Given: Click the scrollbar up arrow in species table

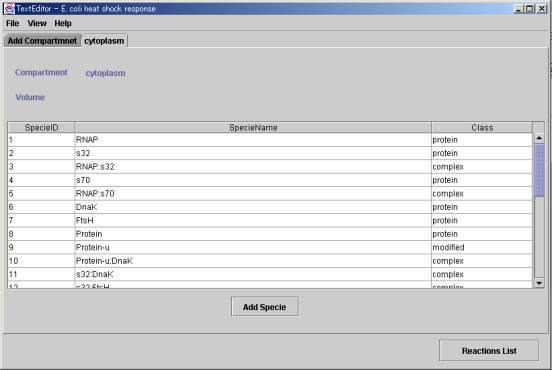Looking at the screenshot, I should (539, 138).
